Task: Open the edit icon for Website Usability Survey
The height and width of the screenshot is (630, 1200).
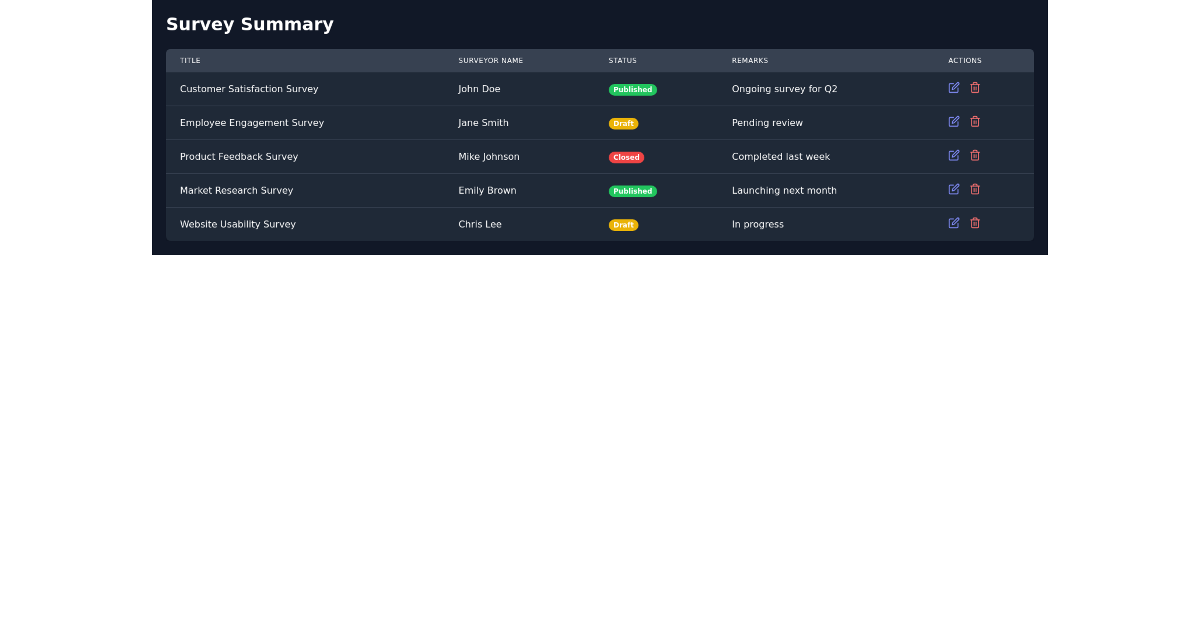Action: (954, 223)
